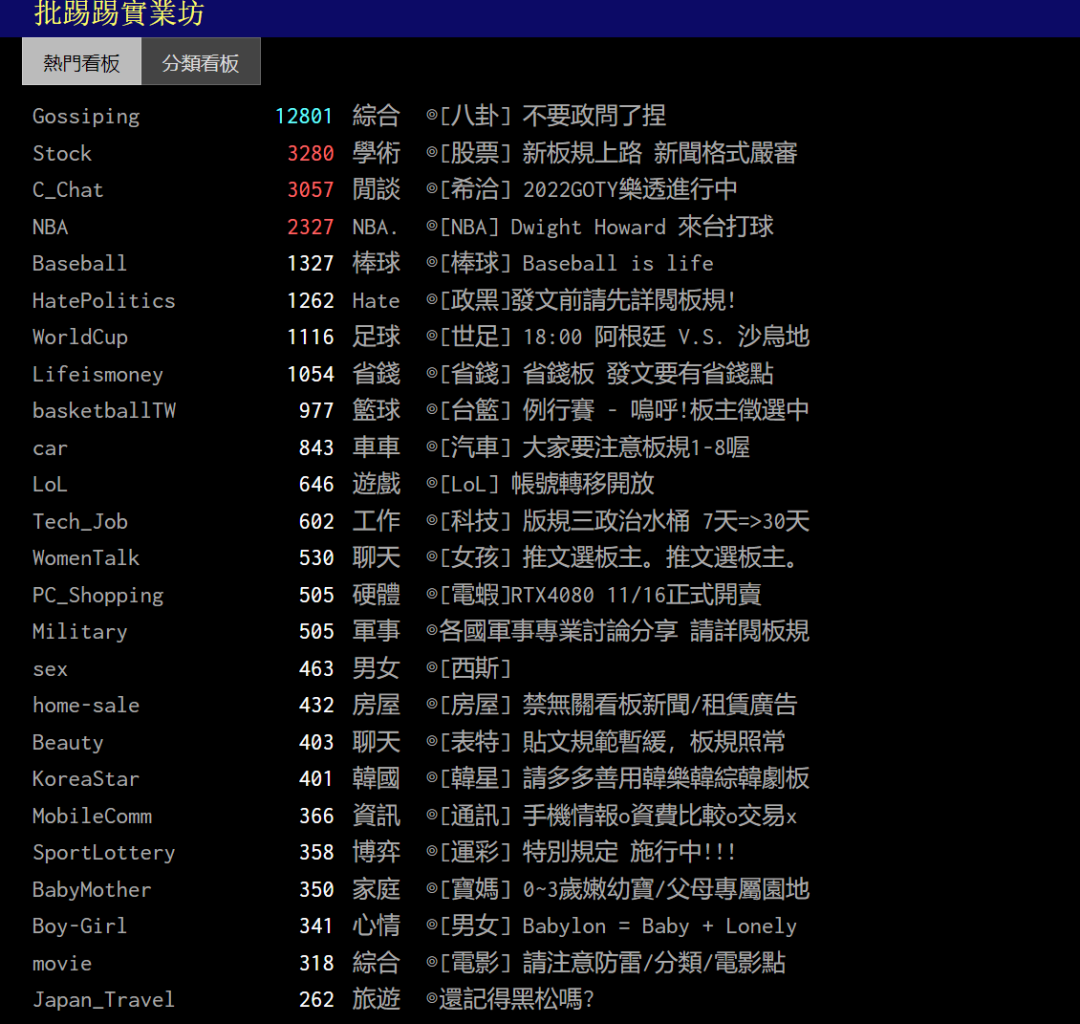Viewport: 1080px width, 1024px height.
Task: Open the NBA board
Action: point(50,227)
